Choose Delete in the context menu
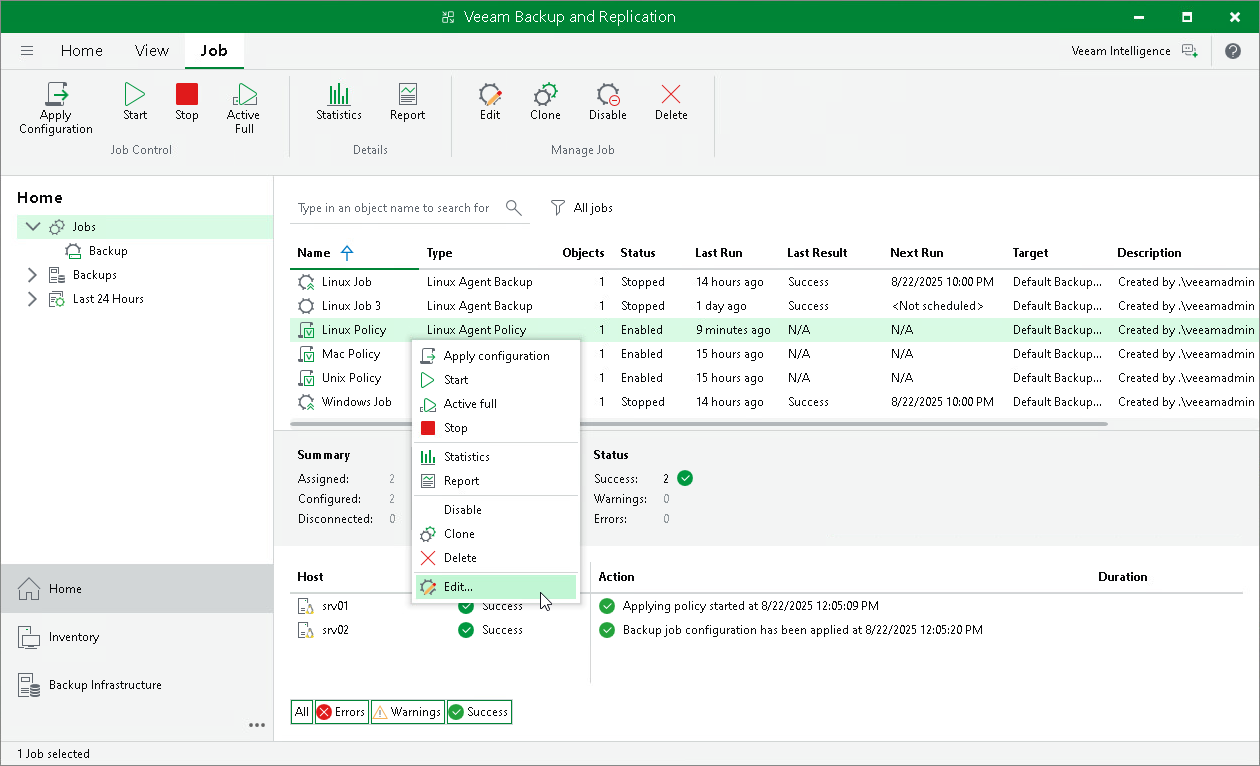This screenshot has width=1260, height=766. pyautogui.click(x=496, y=558)
